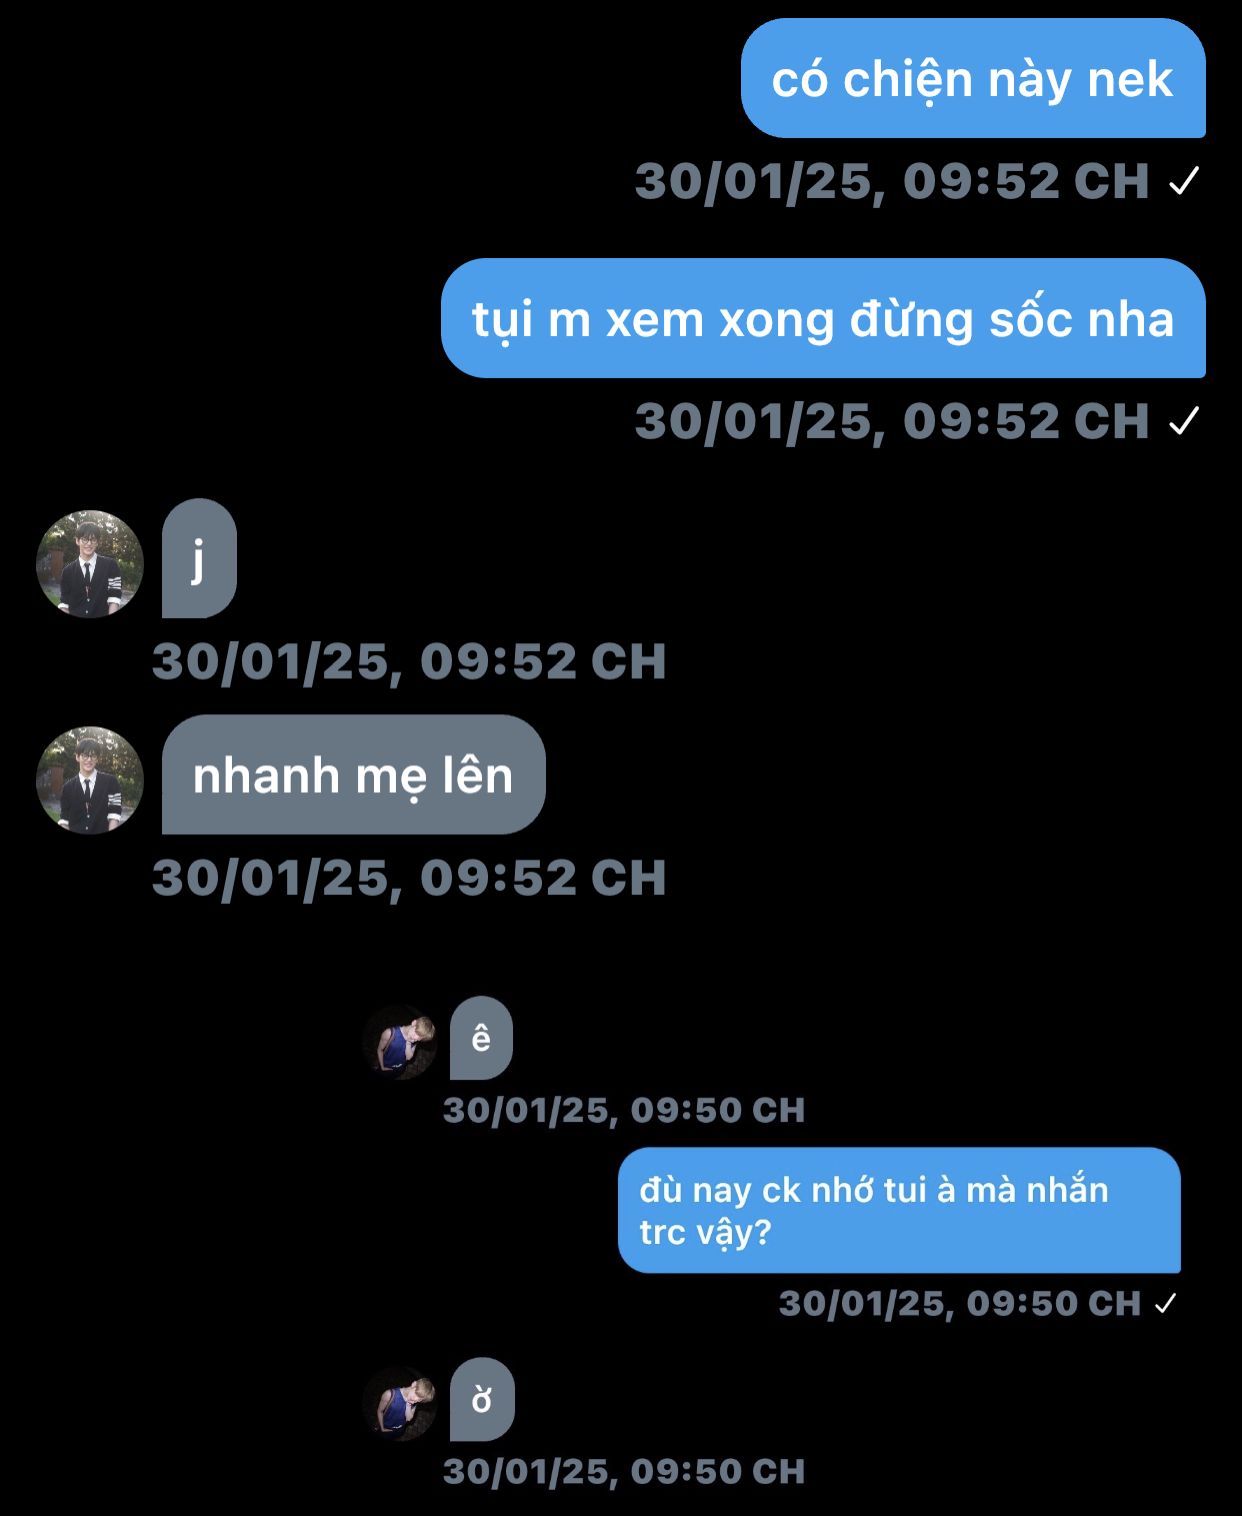The height and width of the screenshot is (1516, 1242).
Task: Tap the timestamp below "nhanh mẹ lên"
Action: 409,878
